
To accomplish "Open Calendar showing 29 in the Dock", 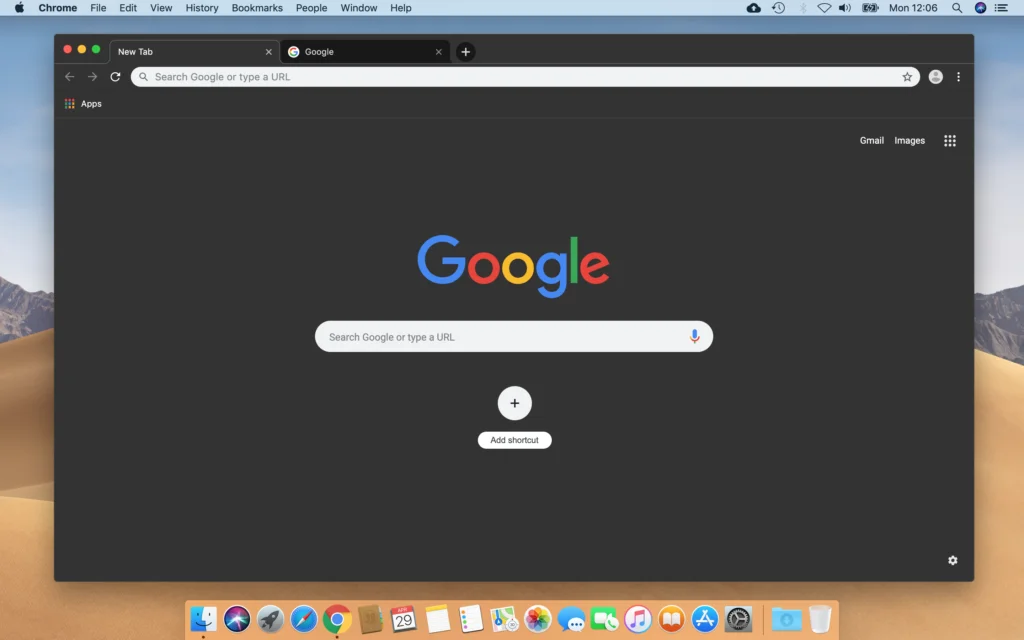I will tap(404, 618).
